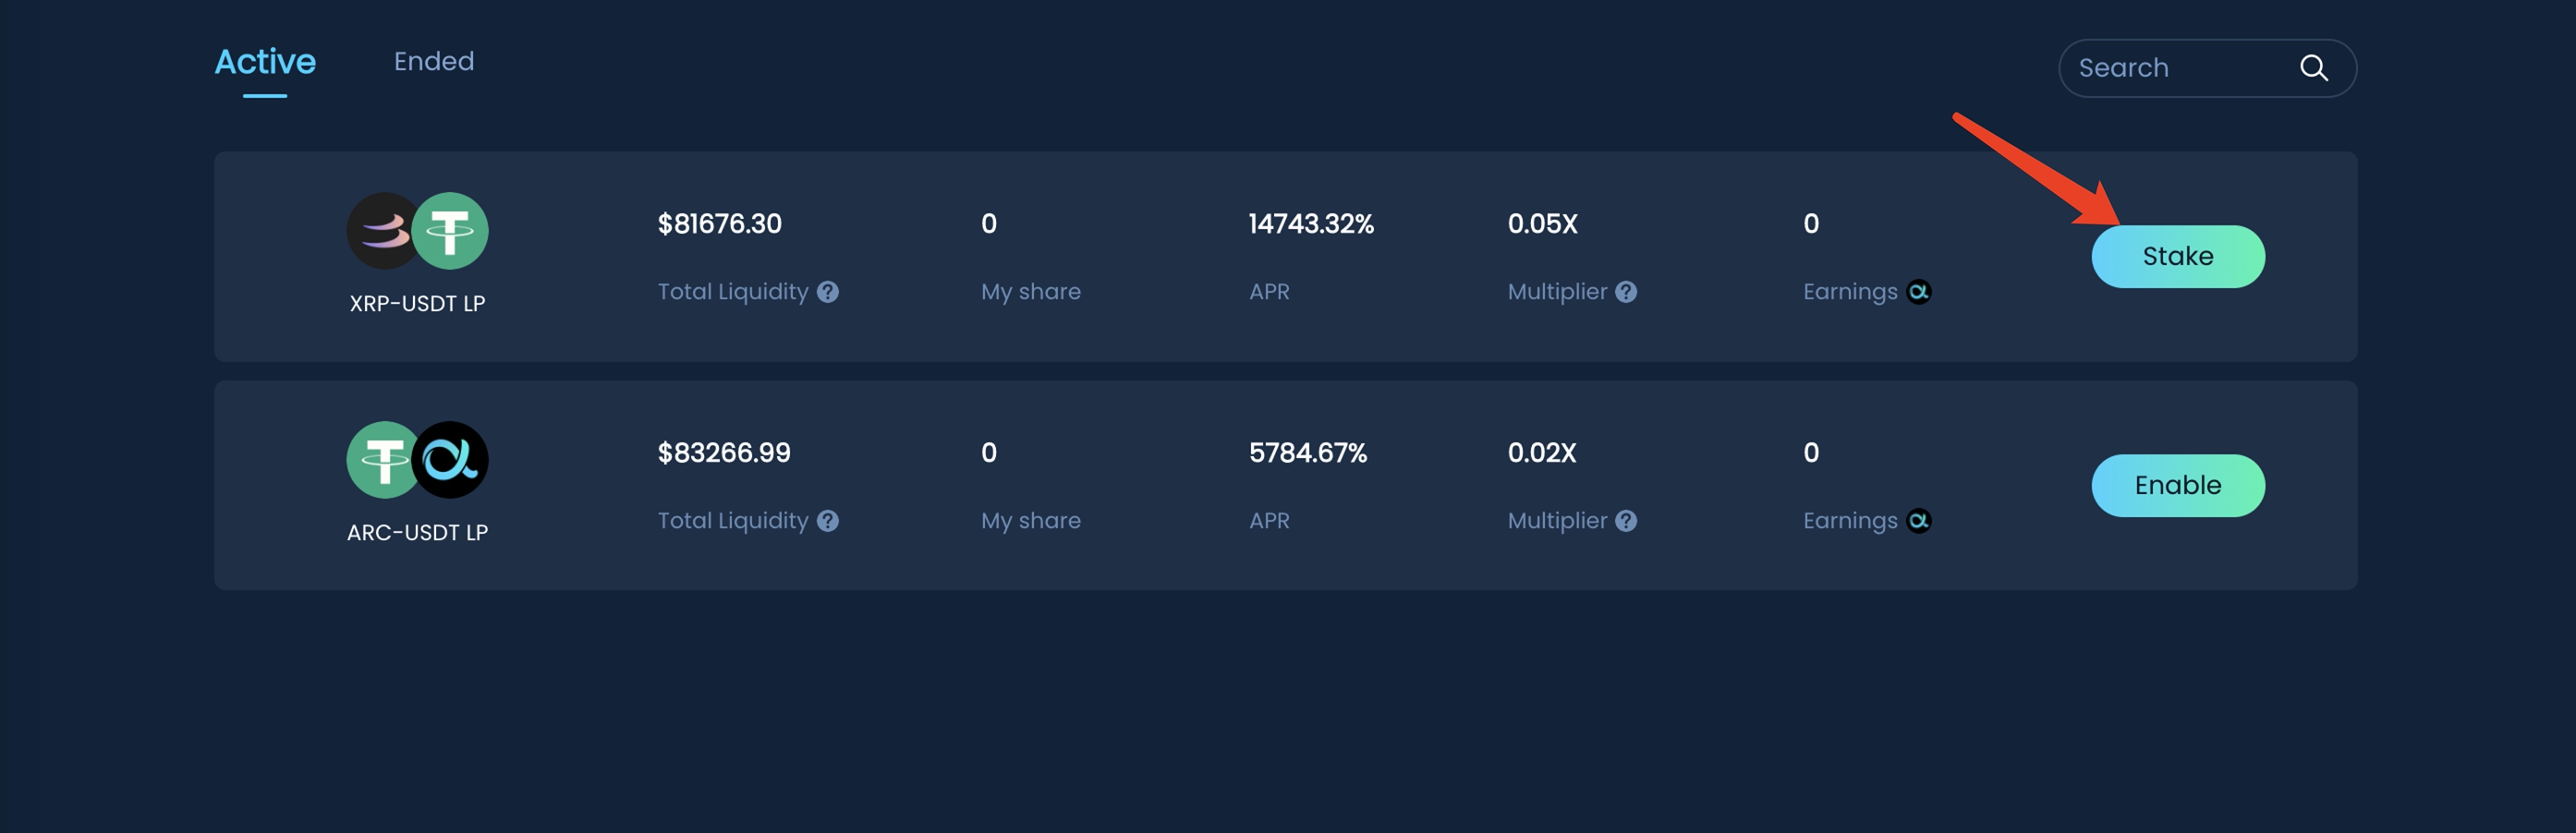
Task: Switch to the Active tab
Action: 265,62
